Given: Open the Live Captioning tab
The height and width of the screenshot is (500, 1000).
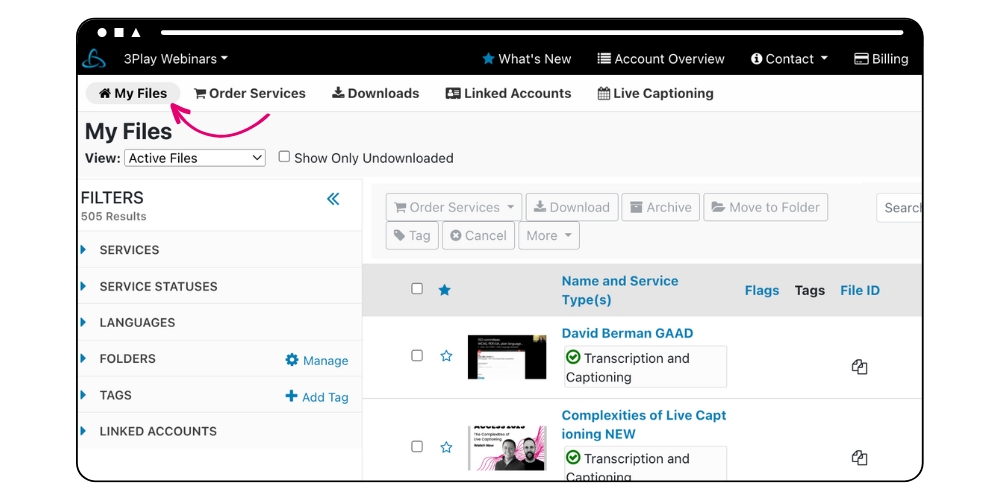Looking at the screenshot, I should click(656, 93).
